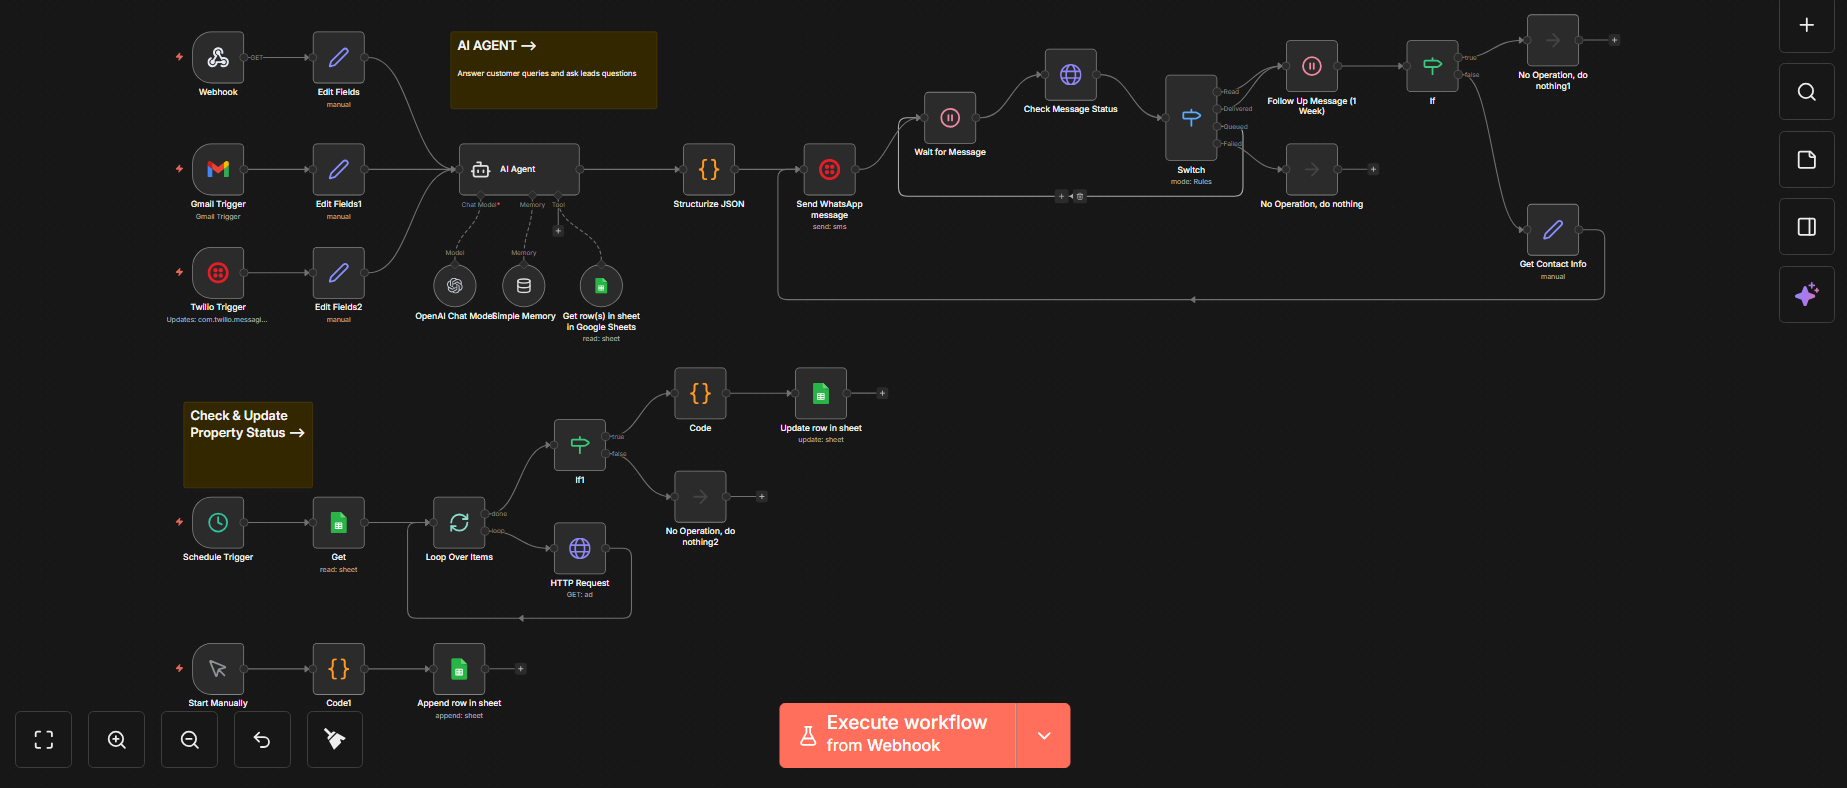1847x788 pixels.
Task: Click the zoom in magnifier button
Action: tap(117, 740)
